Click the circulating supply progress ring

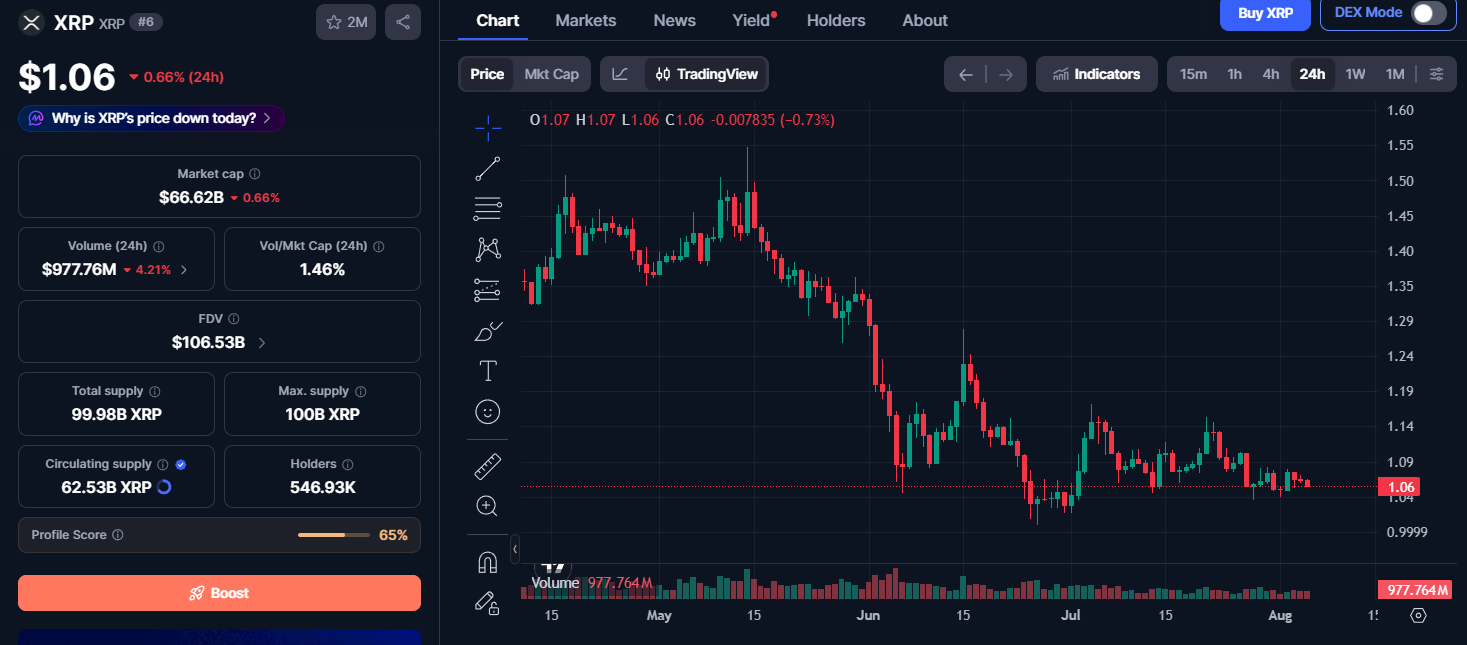[165, 487]
